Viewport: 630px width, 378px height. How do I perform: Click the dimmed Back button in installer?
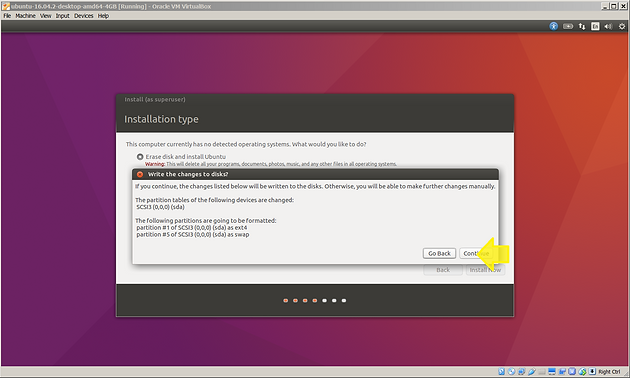pyautogui.click(x=443, y=270)
